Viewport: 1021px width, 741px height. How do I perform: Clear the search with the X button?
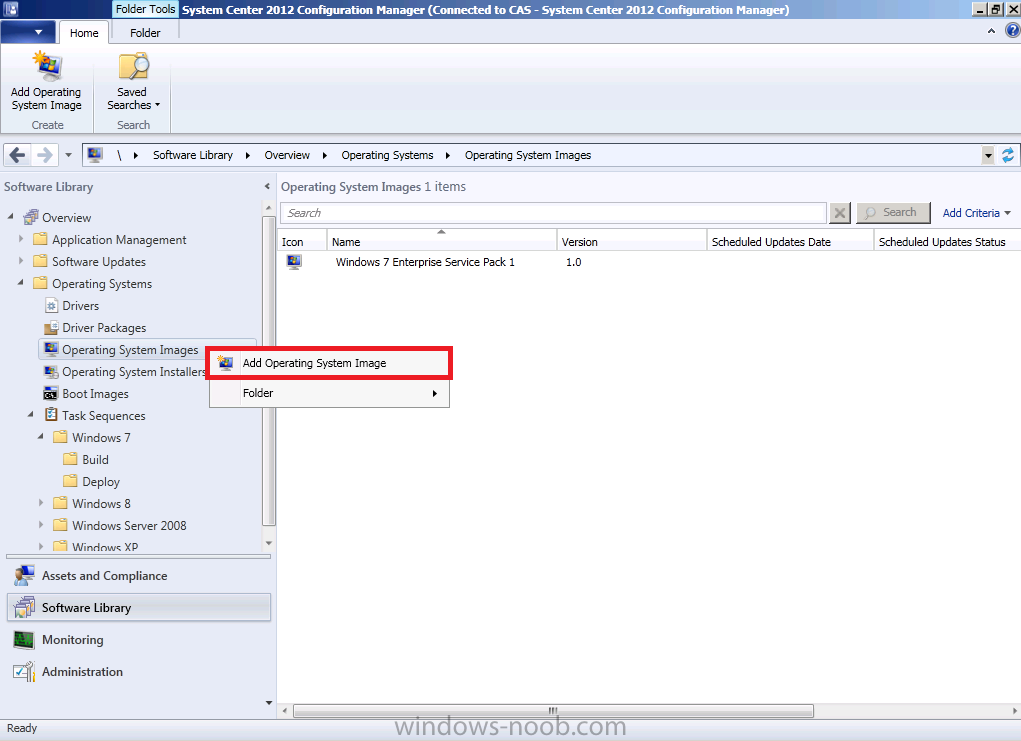click(840, 213)
